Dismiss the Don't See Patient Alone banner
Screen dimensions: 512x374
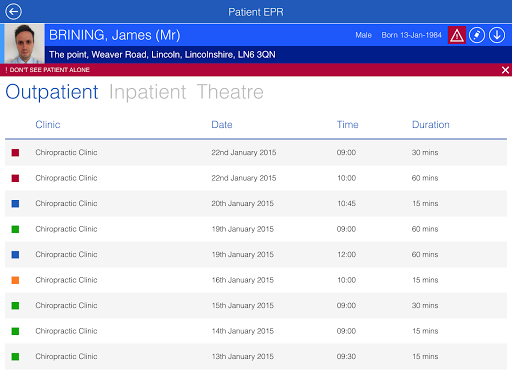tap(505, 70)
